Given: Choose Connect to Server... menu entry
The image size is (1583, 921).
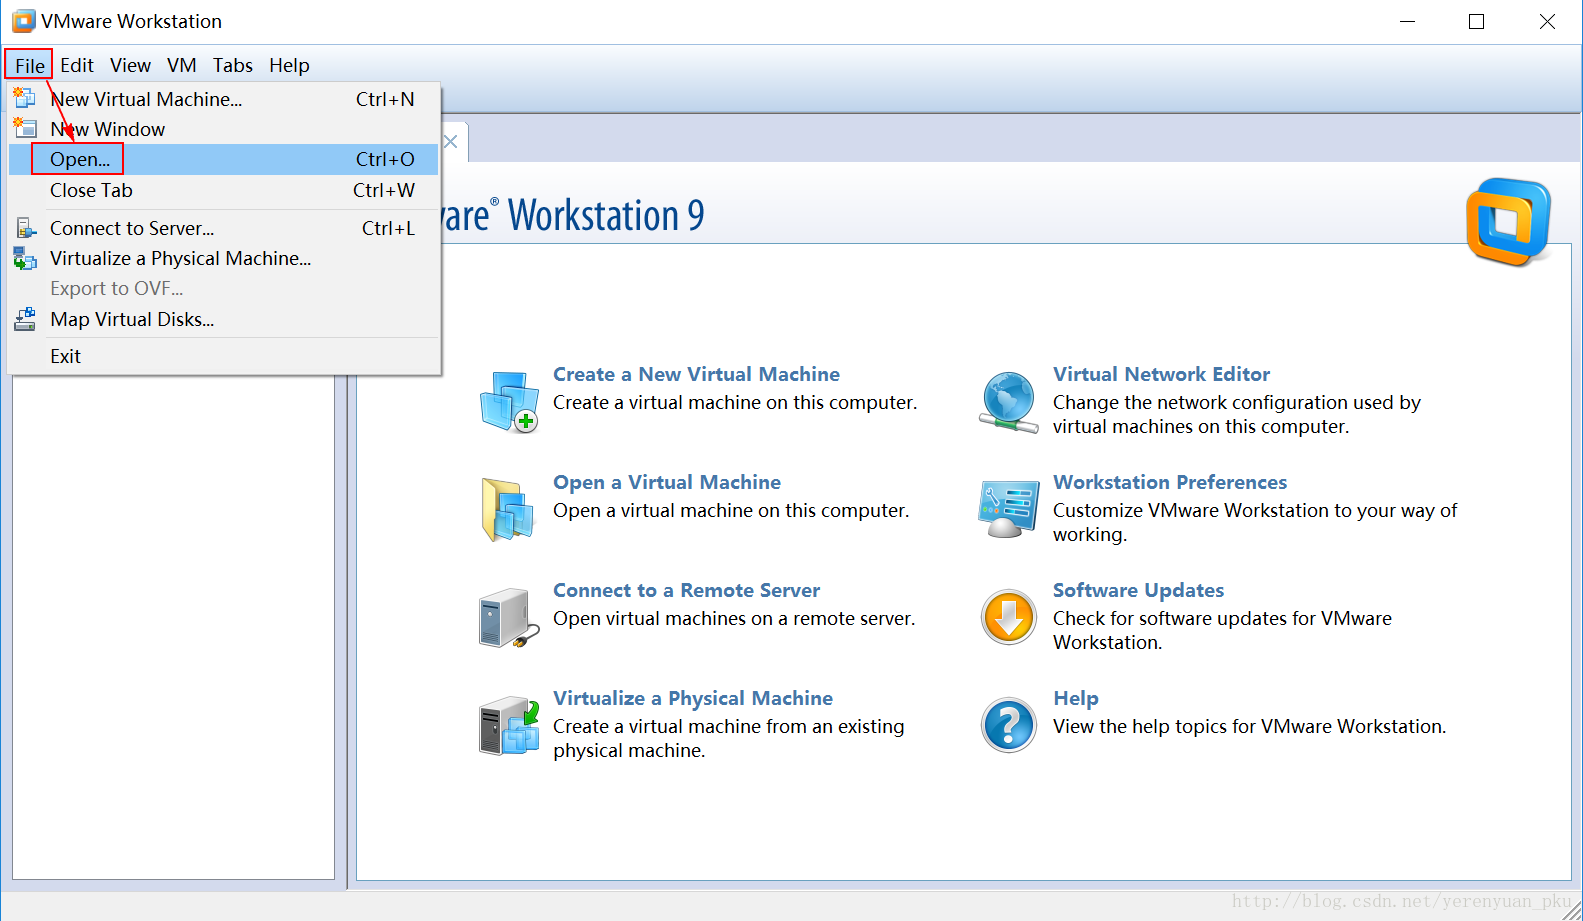Looking at the screenshot, I should coord(224,228).
